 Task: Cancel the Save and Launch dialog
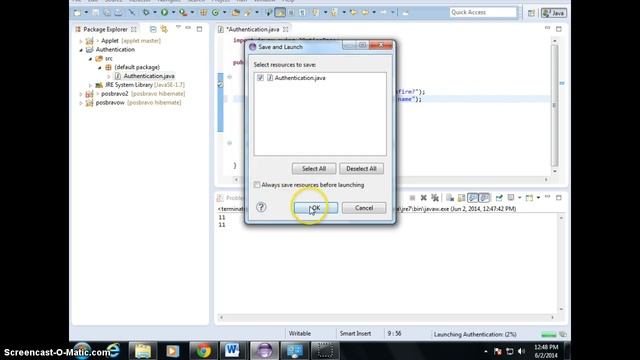tap(364, 208)
